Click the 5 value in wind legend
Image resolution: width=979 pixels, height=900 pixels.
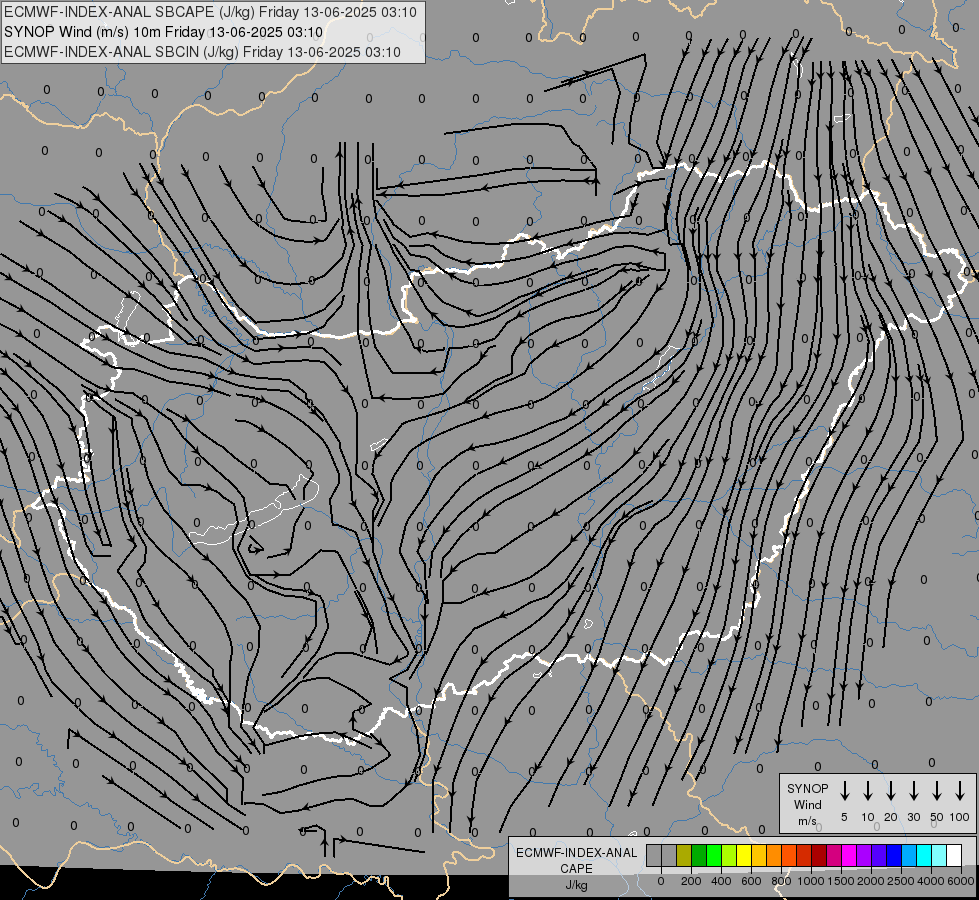pyautogui.click(x=844, y=817)
